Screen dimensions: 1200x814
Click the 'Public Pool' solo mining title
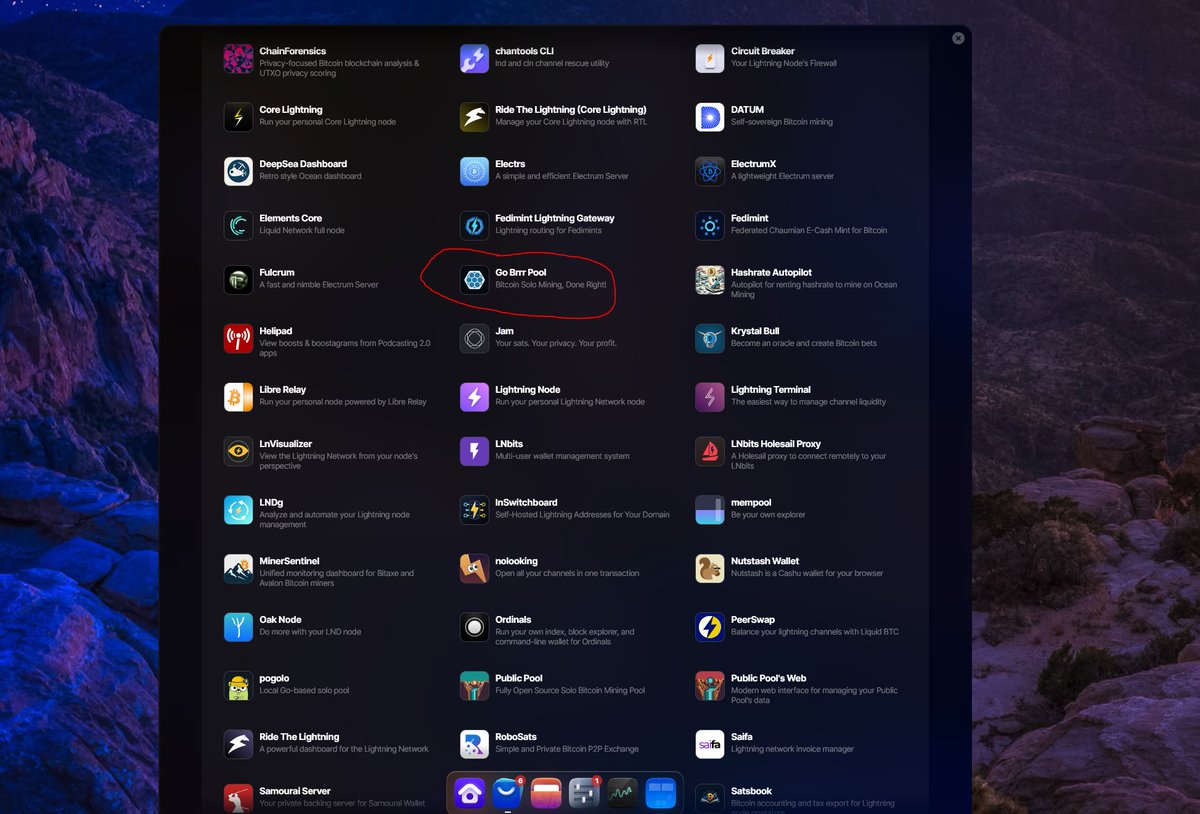[519, 678]
